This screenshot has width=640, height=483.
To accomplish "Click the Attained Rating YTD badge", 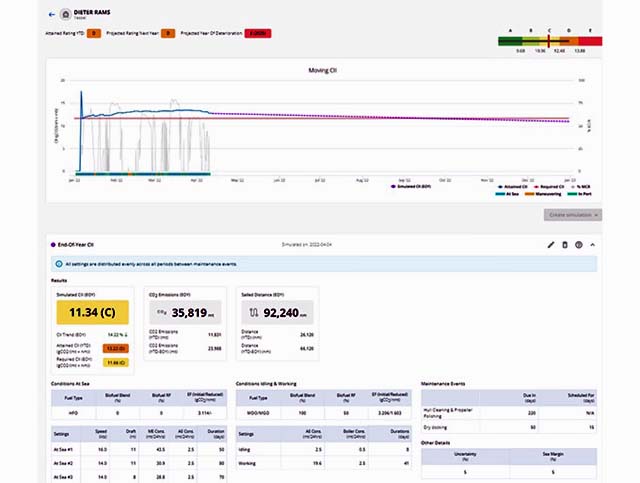I will pyautogui.click(x=93, y=34).
